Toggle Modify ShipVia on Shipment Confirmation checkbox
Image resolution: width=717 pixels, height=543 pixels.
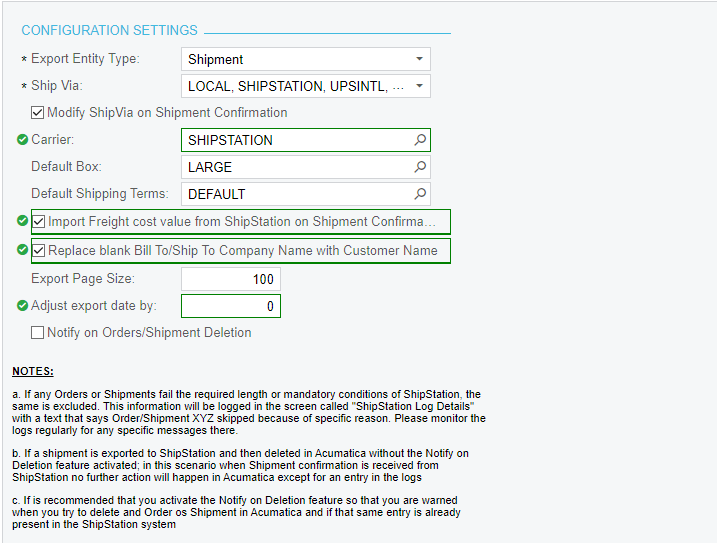tap(37, 113)
